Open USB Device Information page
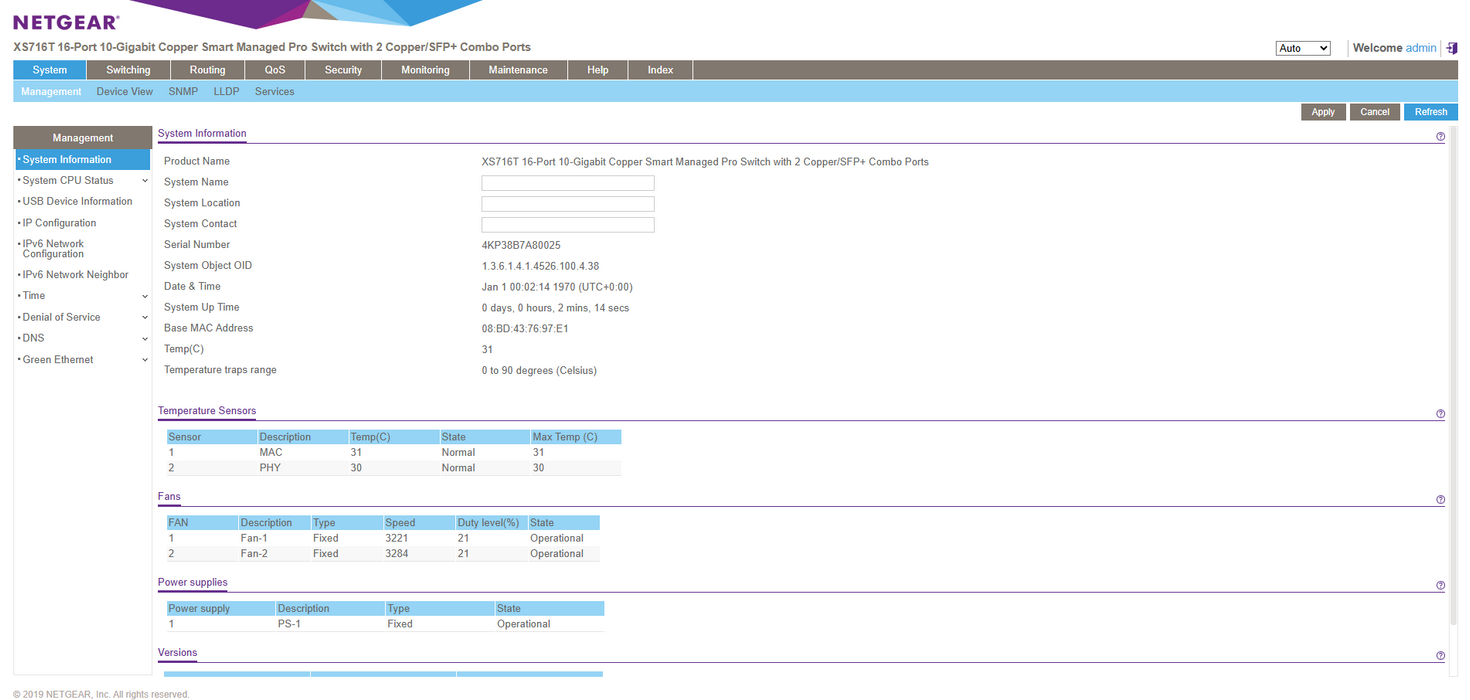The width and height of the screenshot is (1470, 700). click(77, 201)
